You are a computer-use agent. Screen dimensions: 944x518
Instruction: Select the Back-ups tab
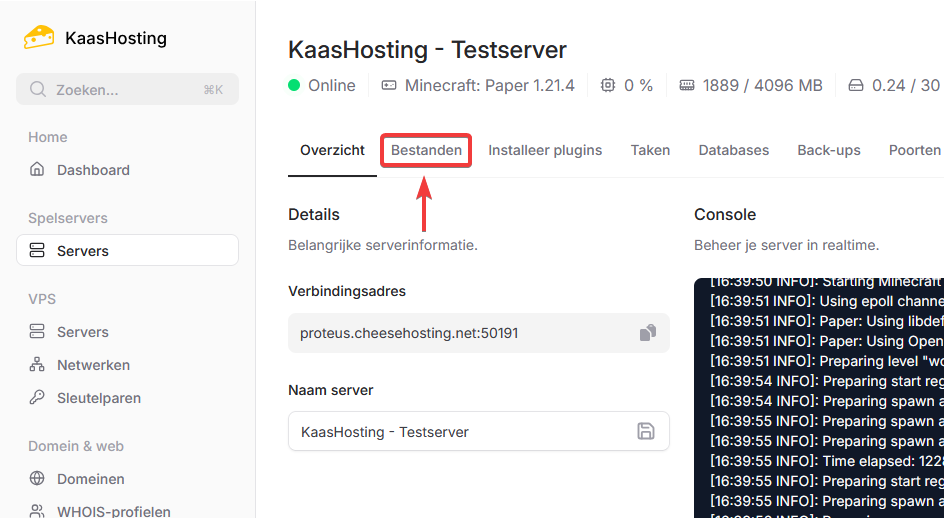click(x=828, y=150)
